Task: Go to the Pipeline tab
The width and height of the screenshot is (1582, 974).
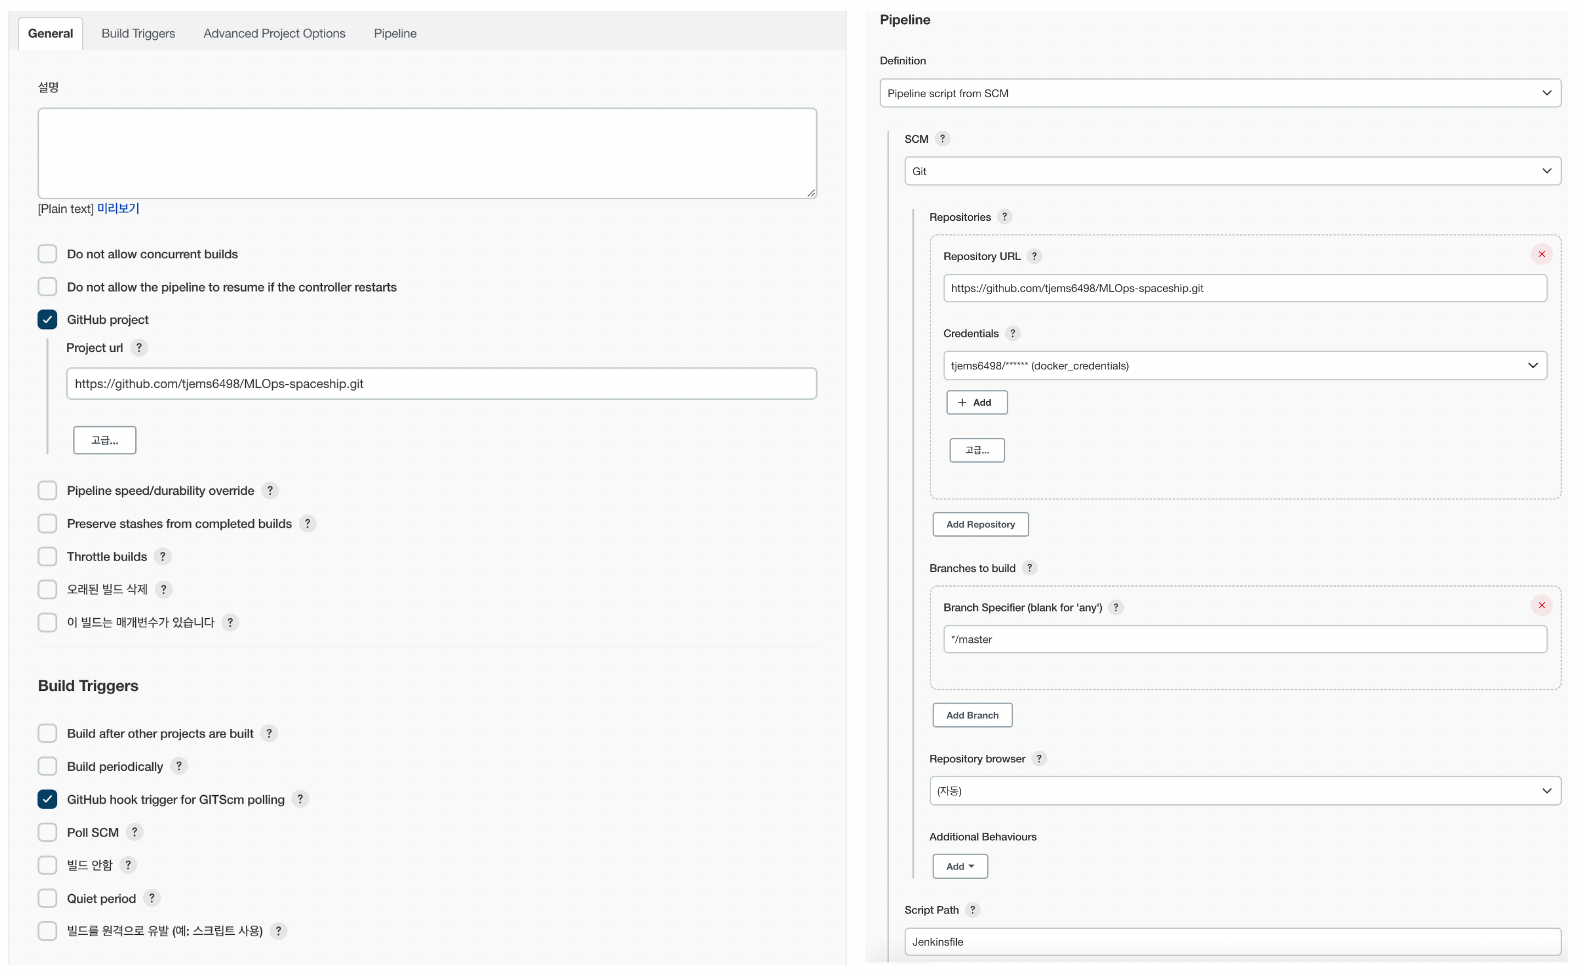Action: [x=395, y=33]
